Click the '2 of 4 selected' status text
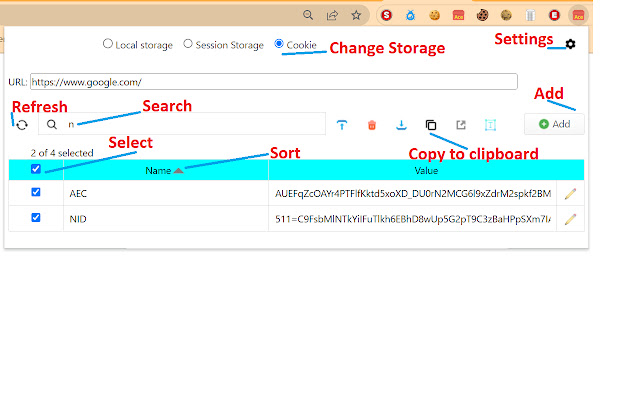Viewport: 640px width, 400px height. (x=62, y=153)
